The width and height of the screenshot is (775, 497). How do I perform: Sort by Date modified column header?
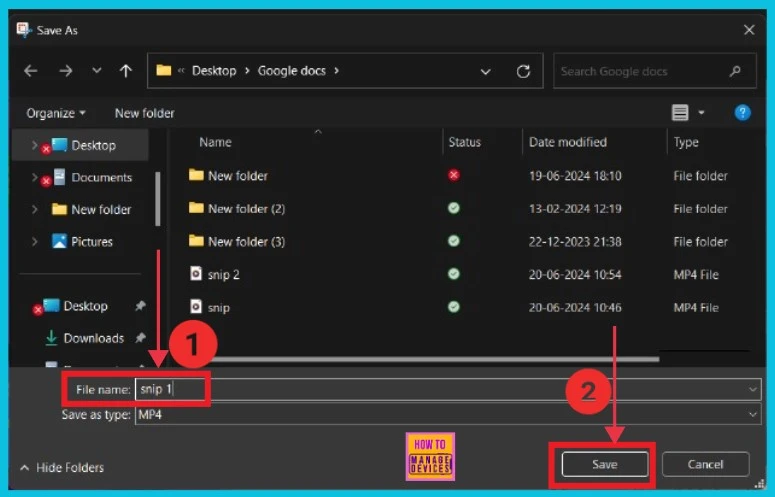pos(567,142)
